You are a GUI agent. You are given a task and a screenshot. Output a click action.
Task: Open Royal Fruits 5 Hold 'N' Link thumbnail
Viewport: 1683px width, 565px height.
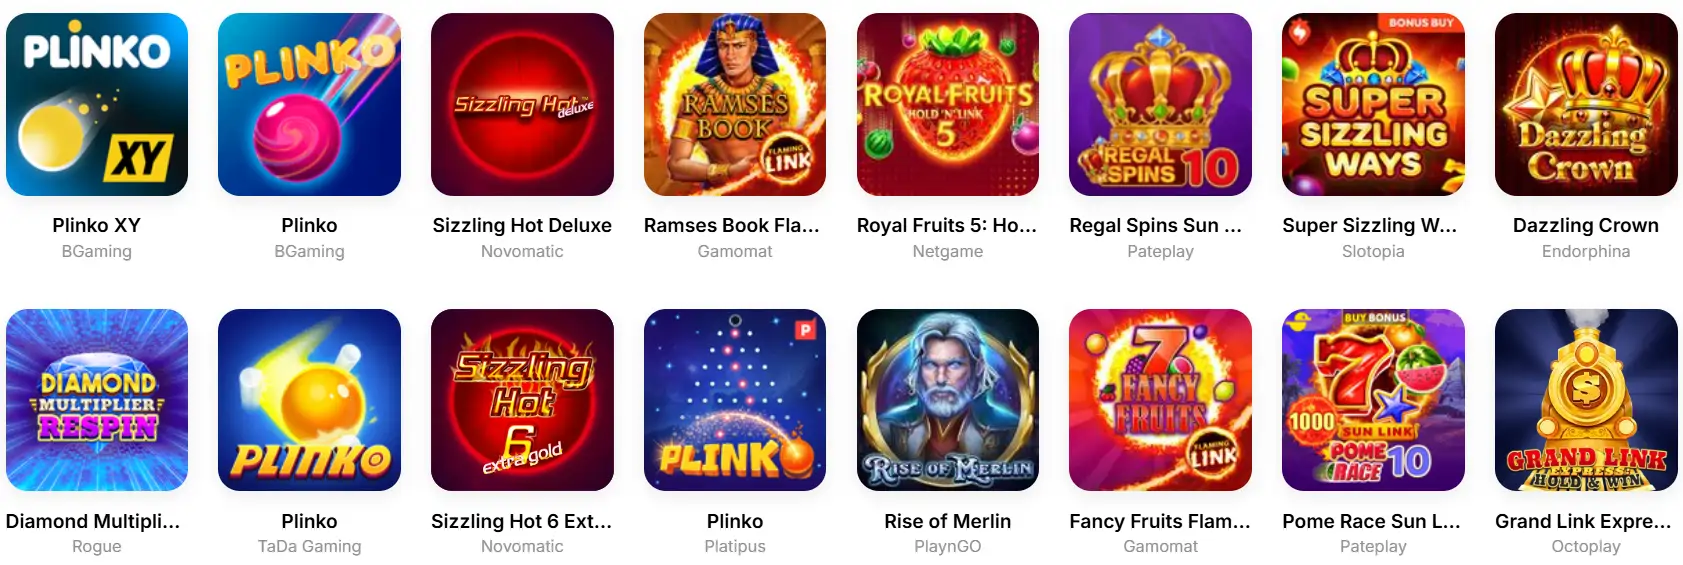click(948, 104)
